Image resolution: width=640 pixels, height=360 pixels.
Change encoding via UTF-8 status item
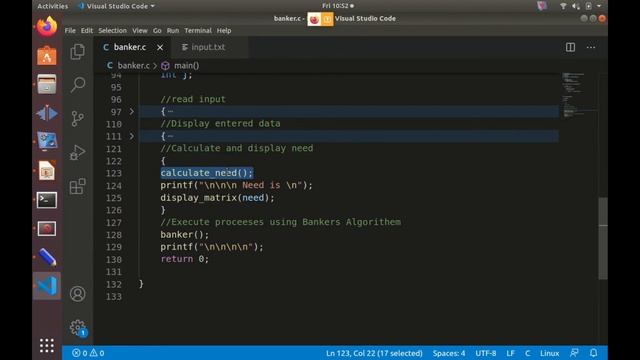[x=485, y=353]
